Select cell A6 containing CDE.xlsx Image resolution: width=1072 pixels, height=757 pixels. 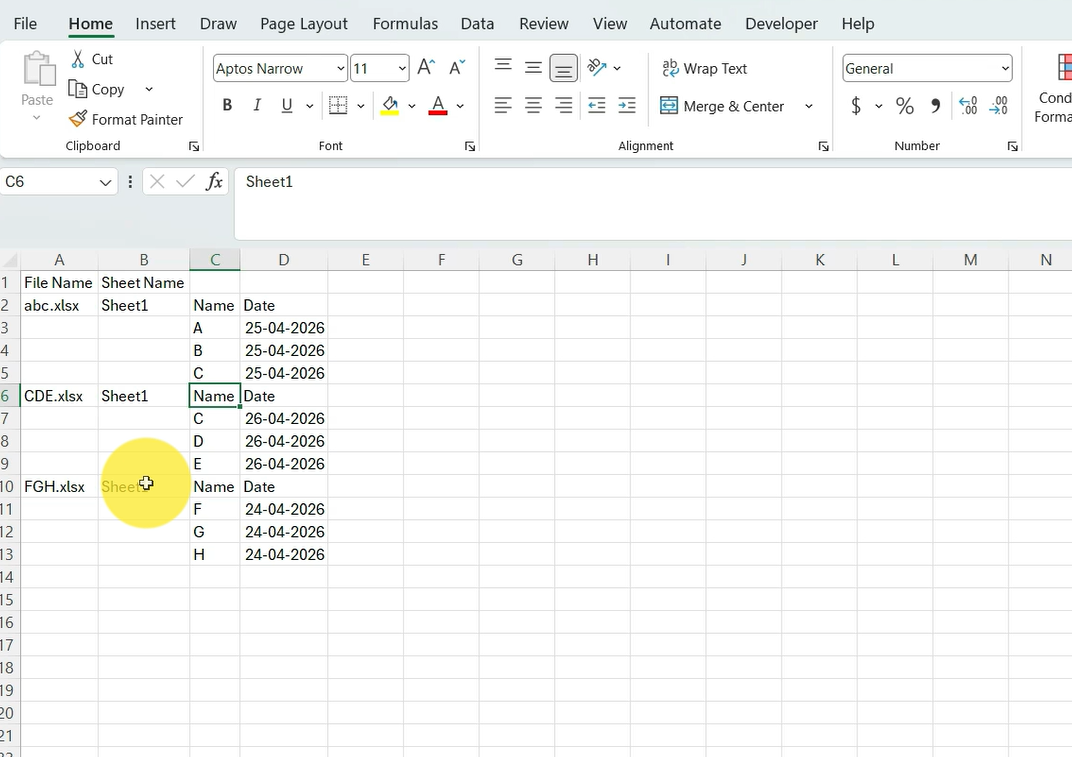tap(59, 396)
